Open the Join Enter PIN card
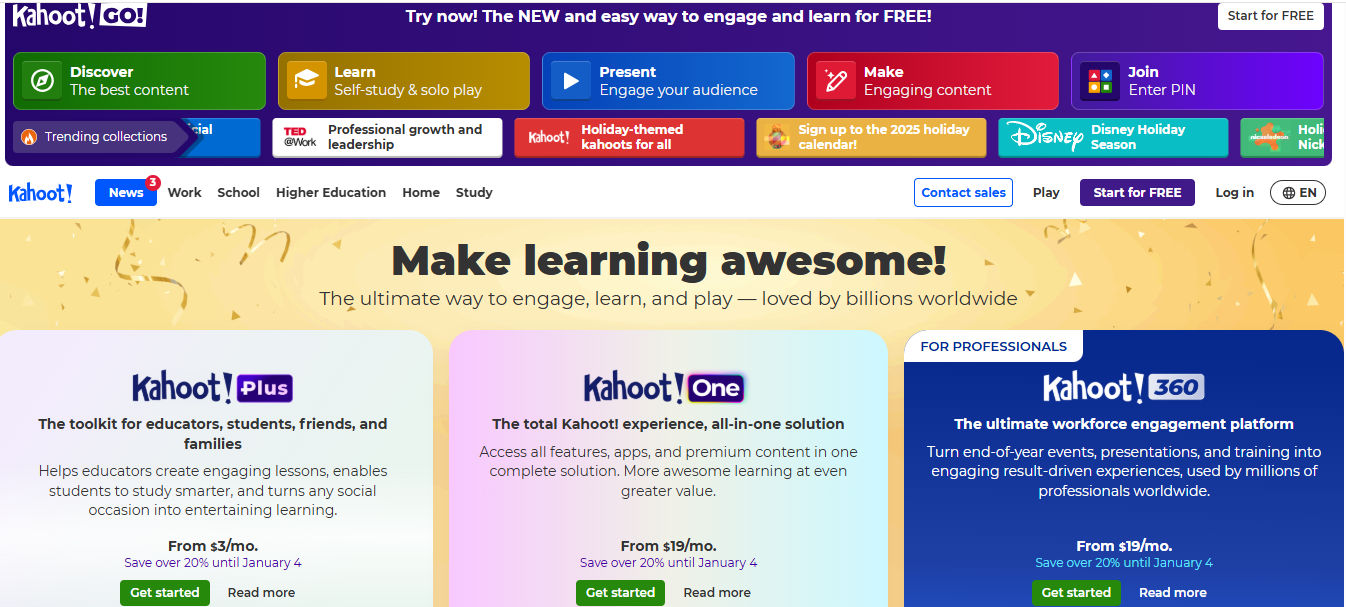1346x607 pixels. pos(1197,81)
